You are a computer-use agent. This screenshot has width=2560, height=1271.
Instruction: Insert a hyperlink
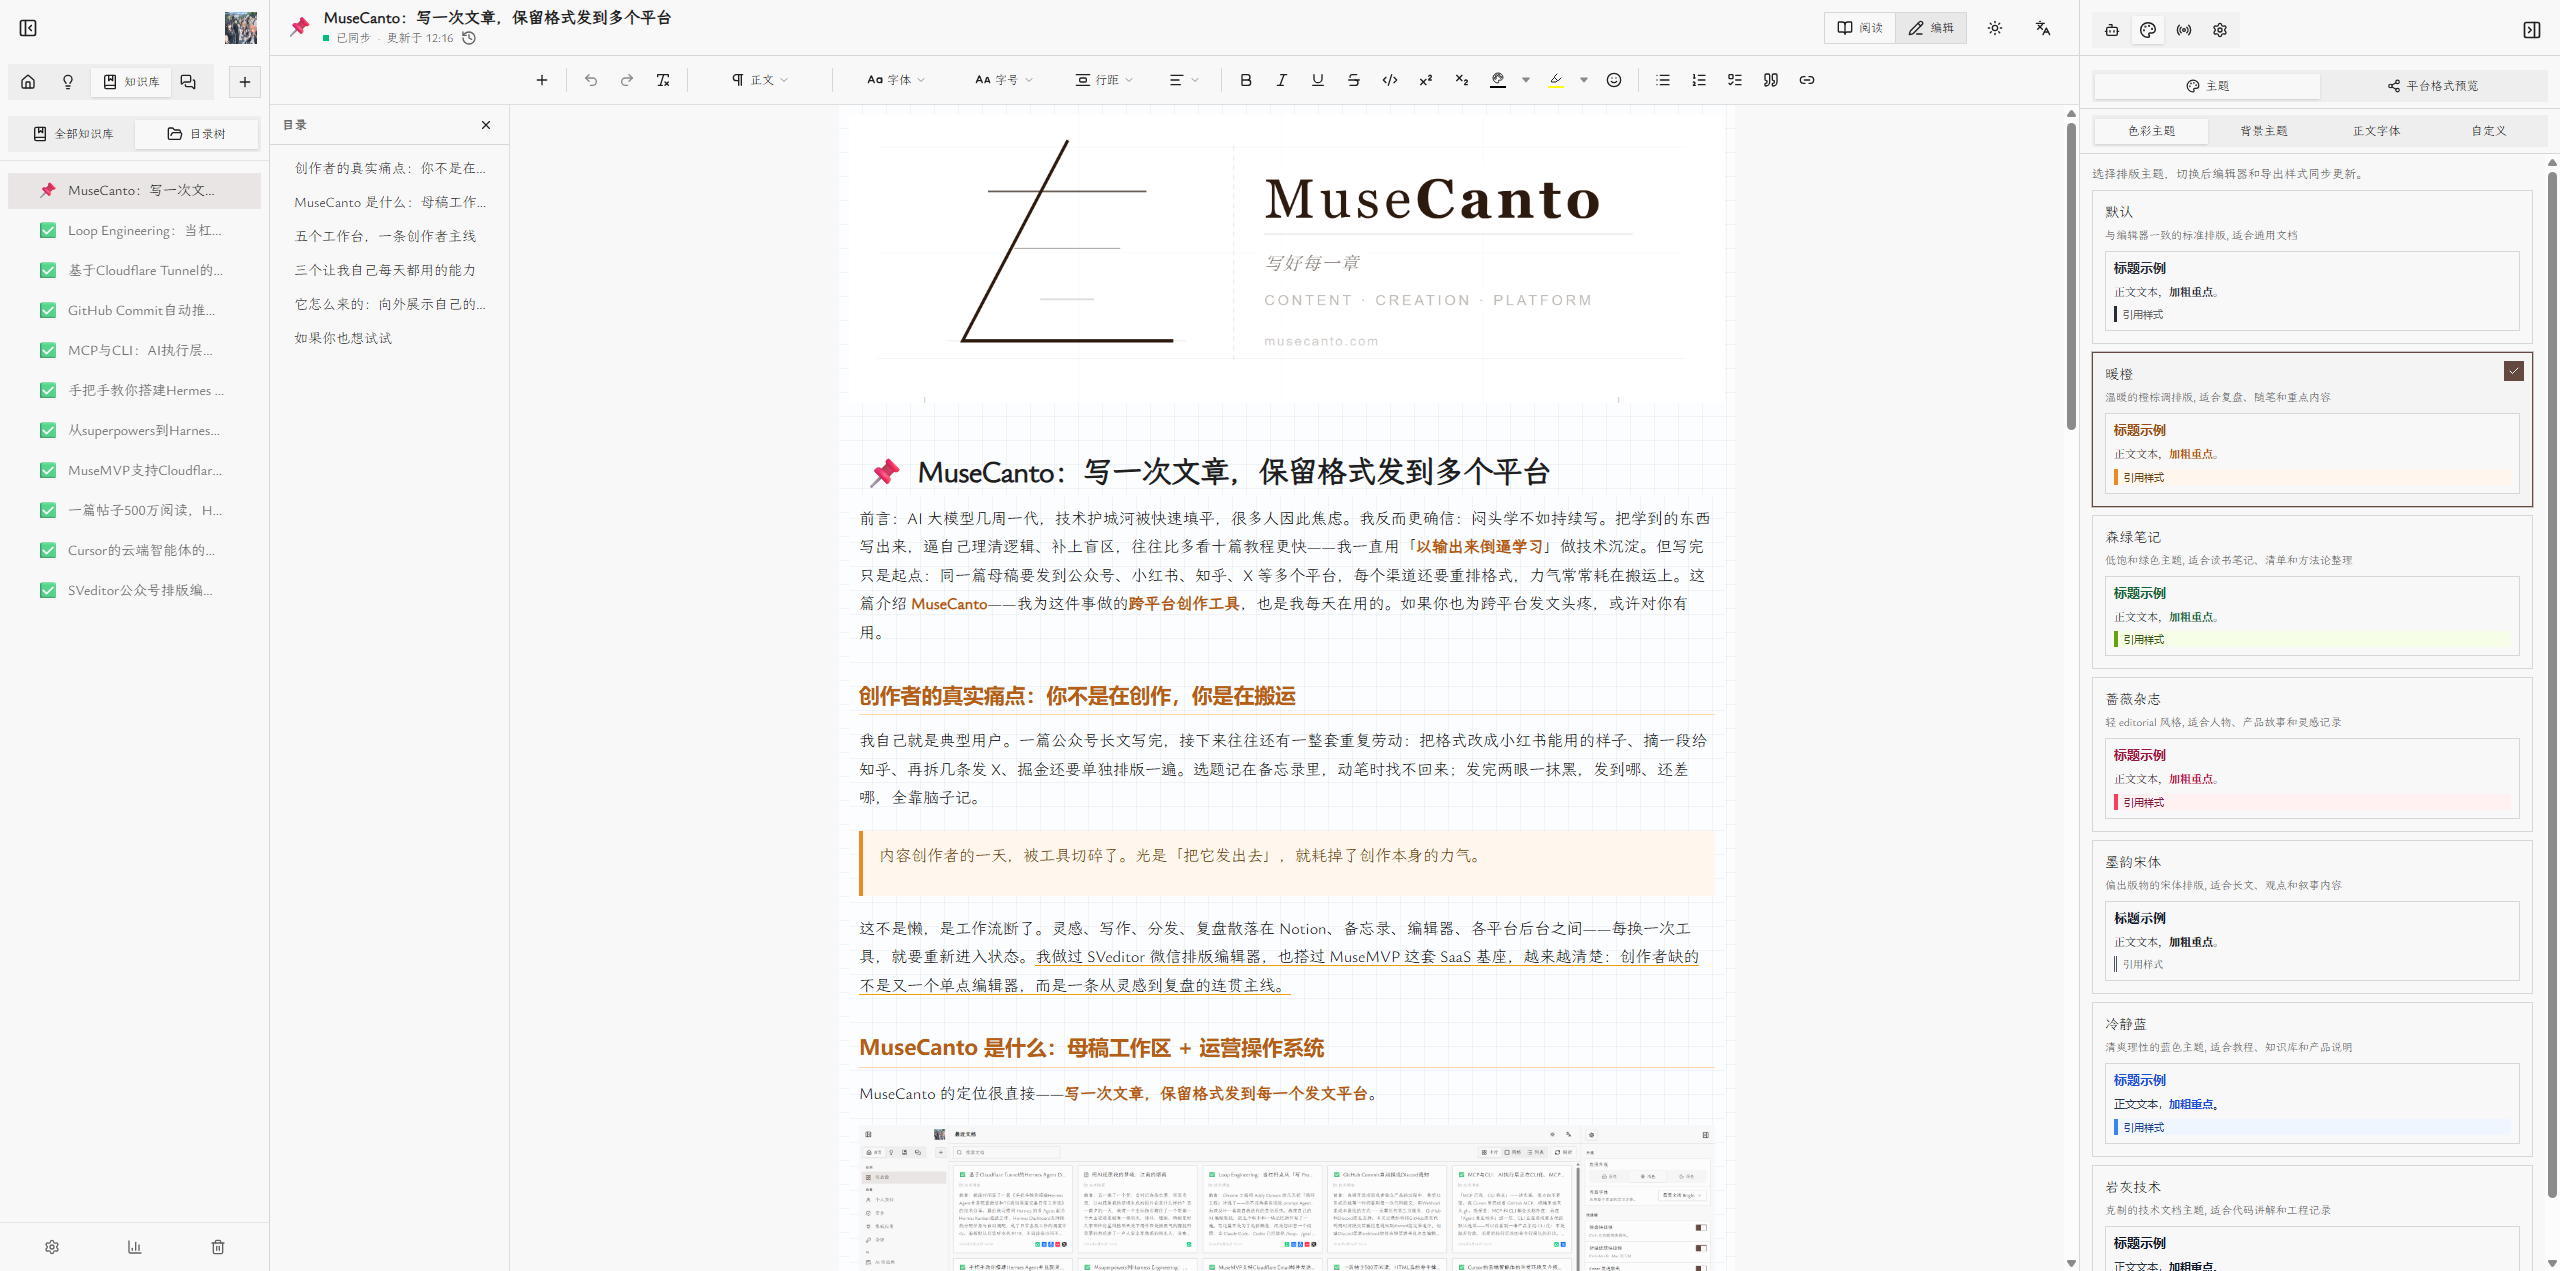click(x=1807, y=80)
